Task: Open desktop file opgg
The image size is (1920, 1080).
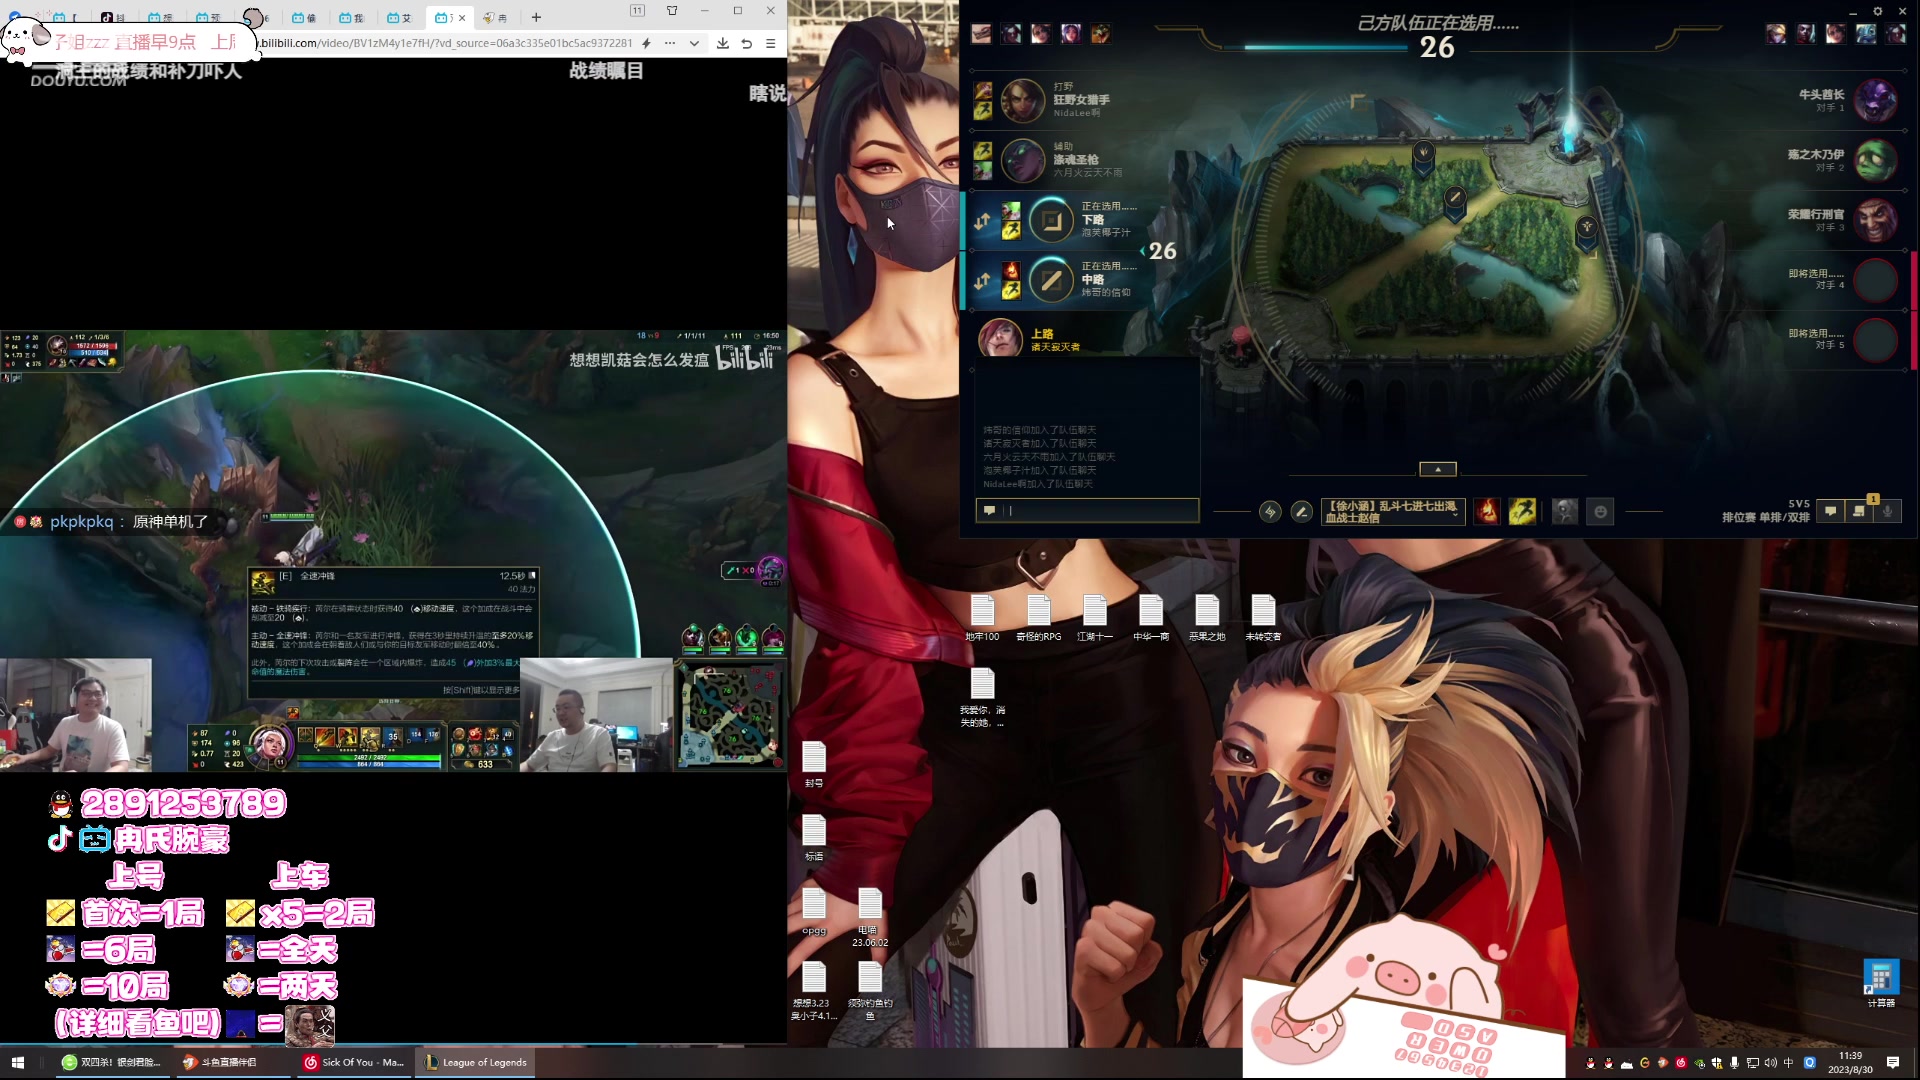Action: (814, 911)
